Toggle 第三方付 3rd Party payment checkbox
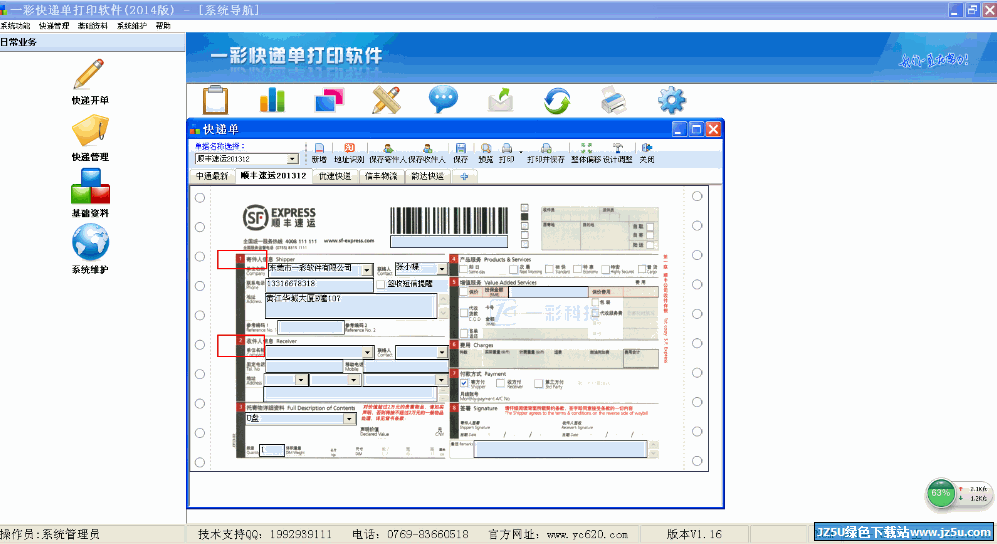Image resolution: width=997 pixels, height=544 pixels. 538,383
